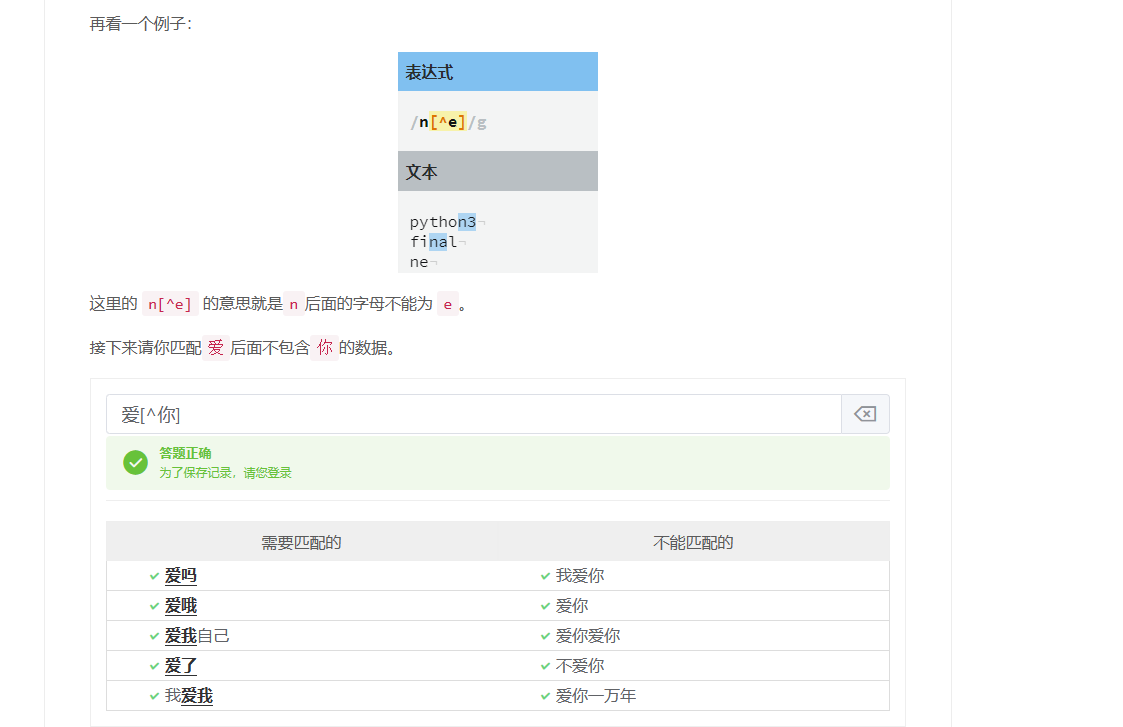Click the check icon beside 爱吗
Screen dimensions: 1123x727
(154, 576)
